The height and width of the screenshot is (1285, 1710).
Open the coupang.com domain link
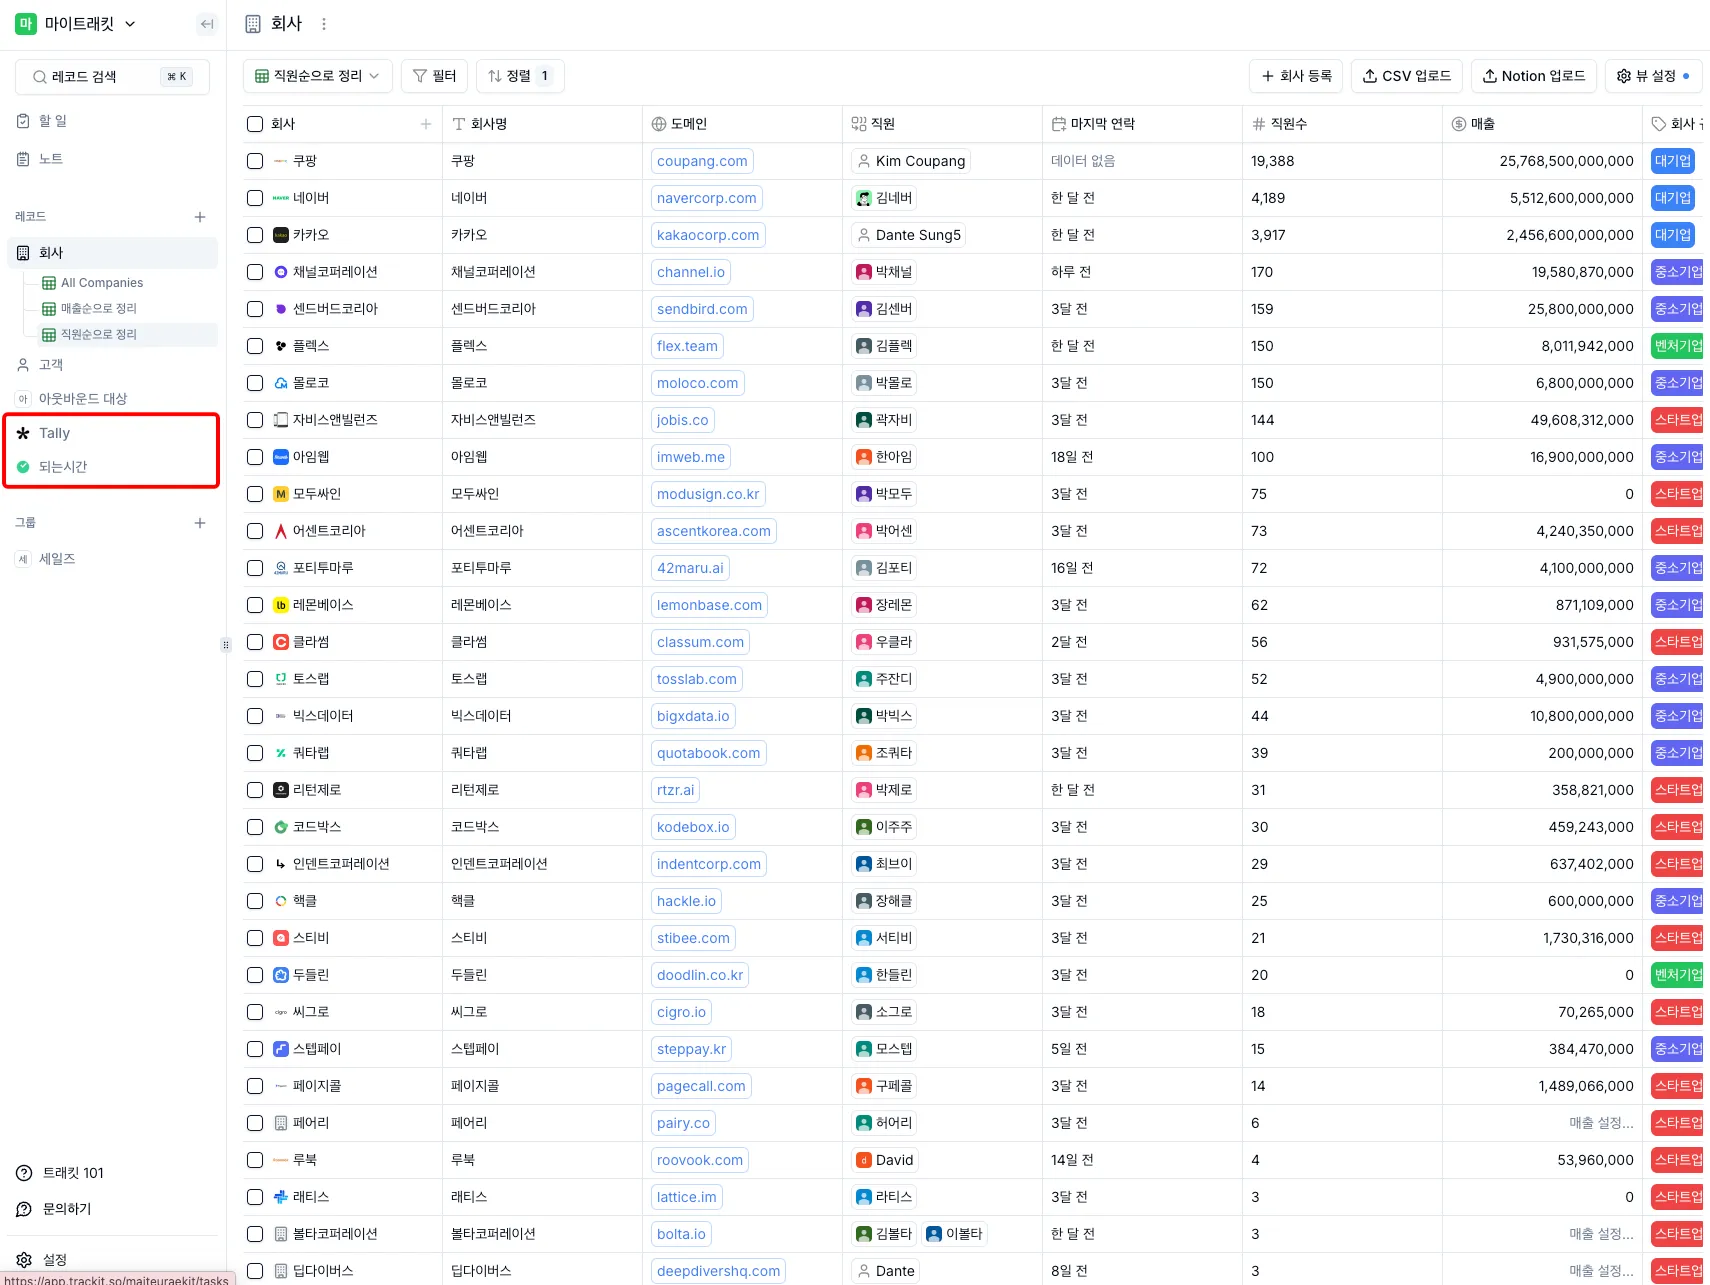(x=702, y=161)
